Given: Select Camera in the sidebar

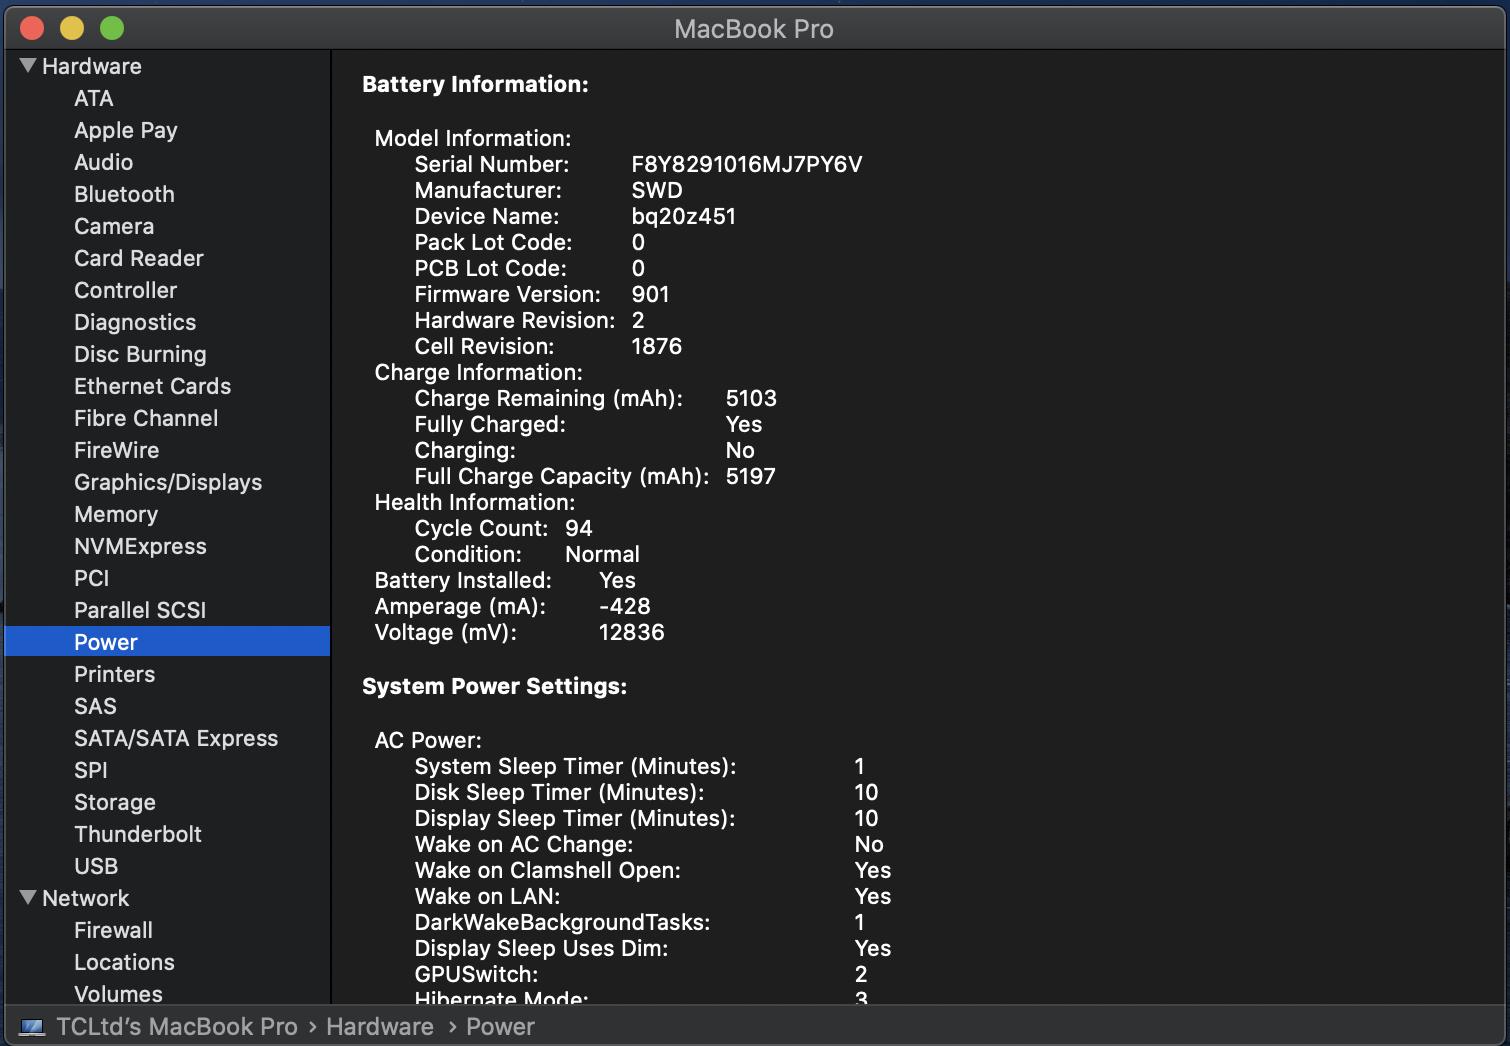Looking at the screenshot, I should [x=114, y=226].
